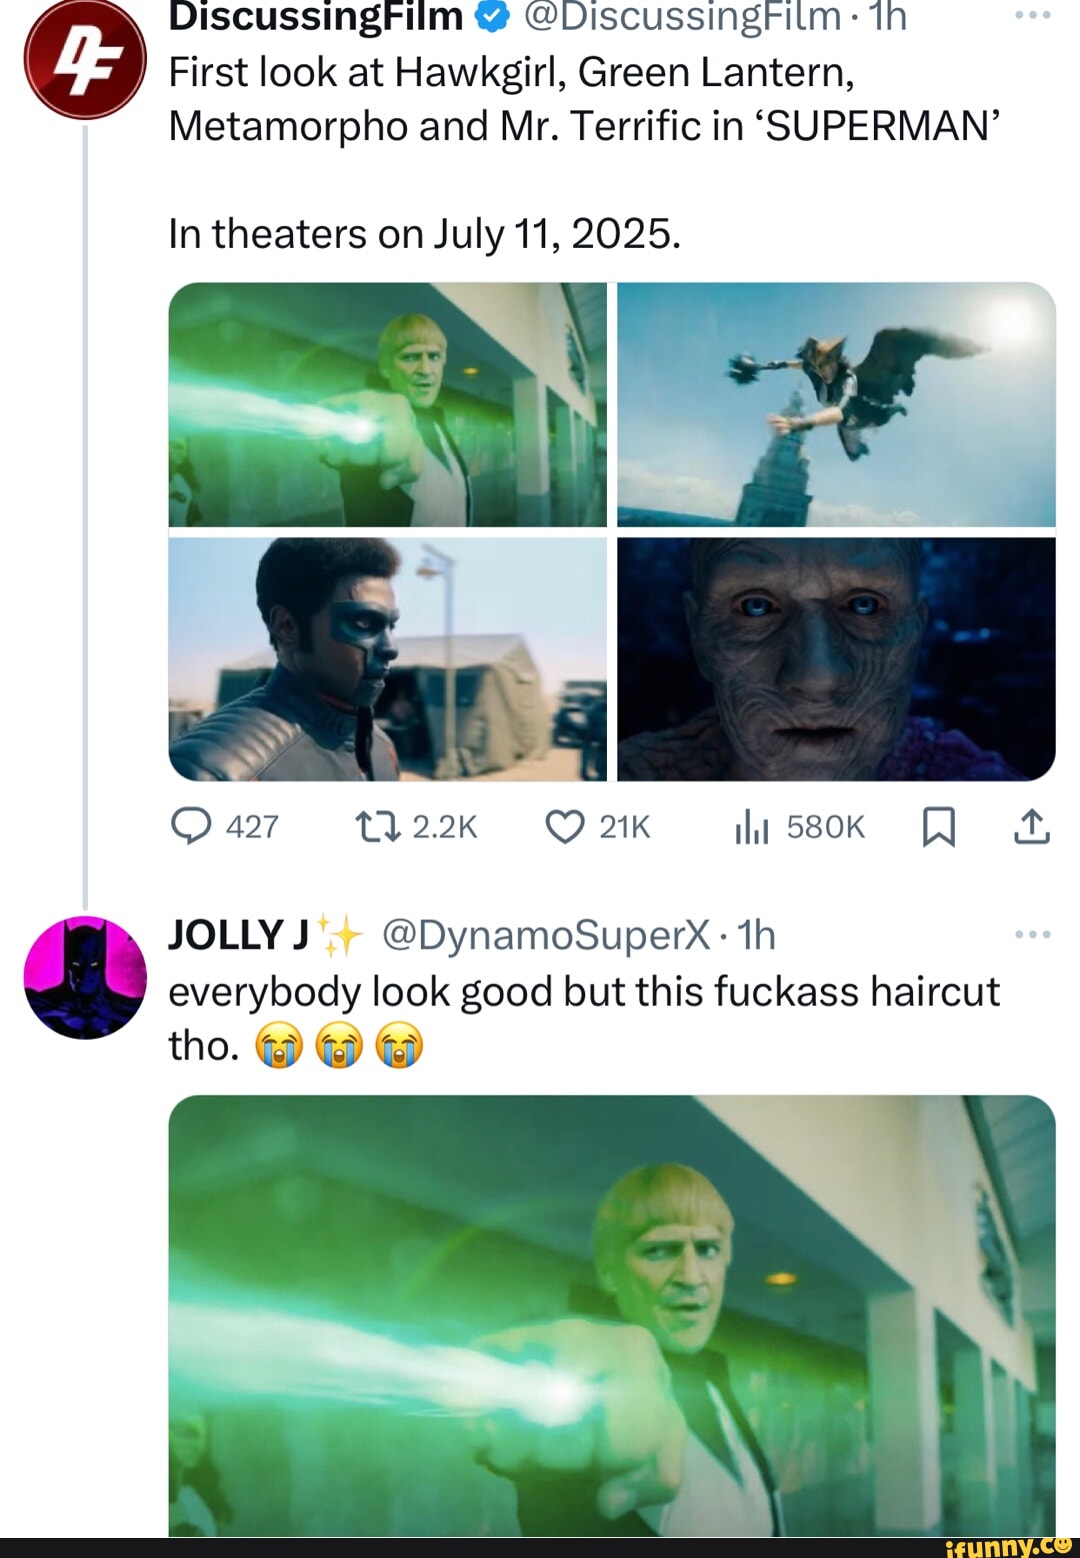Open the Hawkgirl flying image
Screen dimensions: 1080x1558
click(836, 404)
